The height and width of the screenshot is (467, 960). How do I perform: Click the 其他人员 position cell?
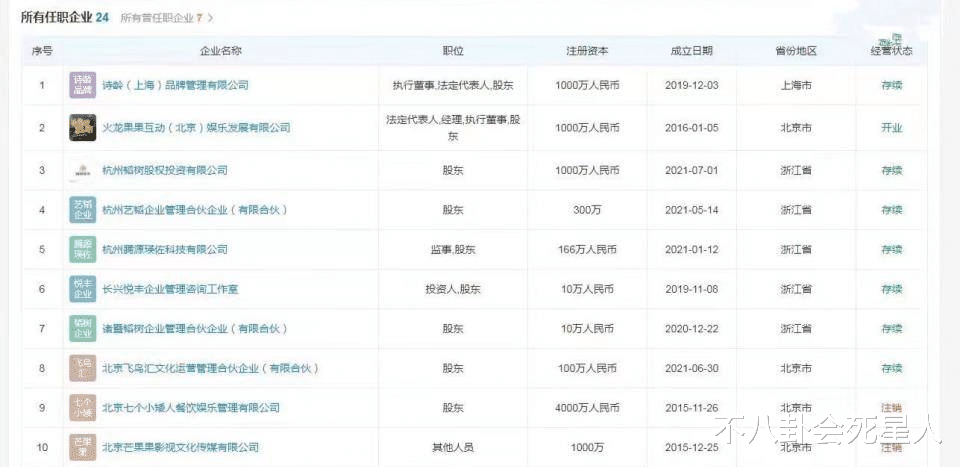(x=453, y=447)
